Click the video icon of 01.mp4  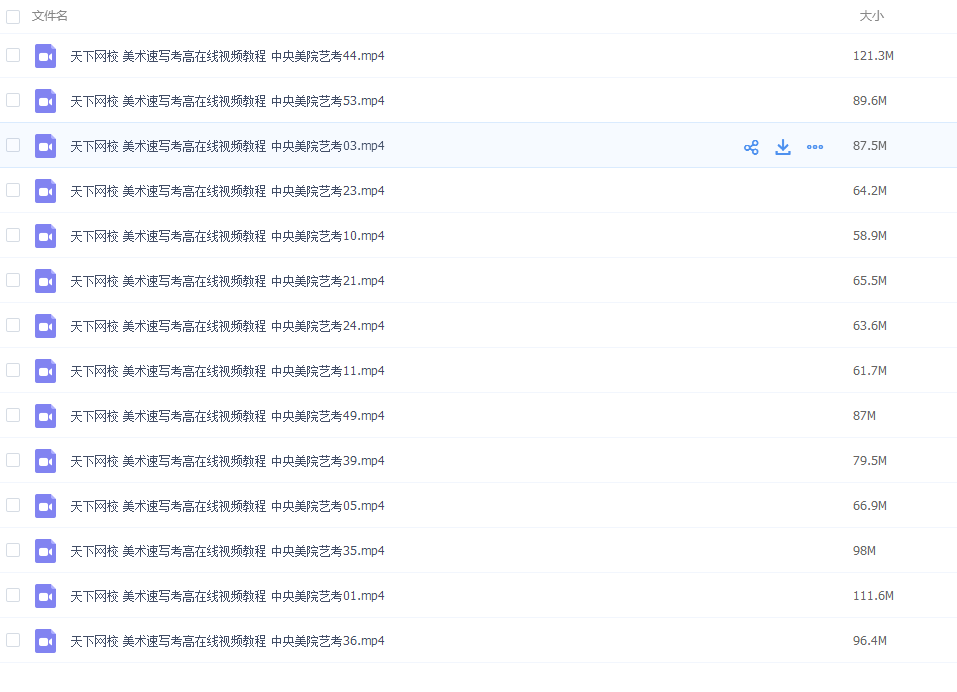45,596
